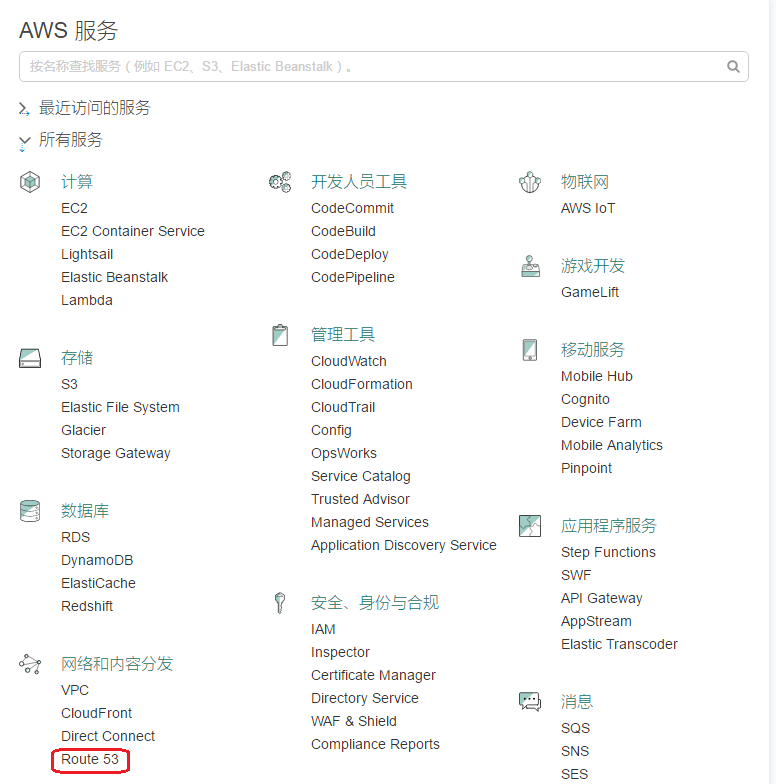Image resolution: width=776 pixels, height=784 pixels.
Task: Click the 管理工具 clipboard icon
Action: (280, 335)
